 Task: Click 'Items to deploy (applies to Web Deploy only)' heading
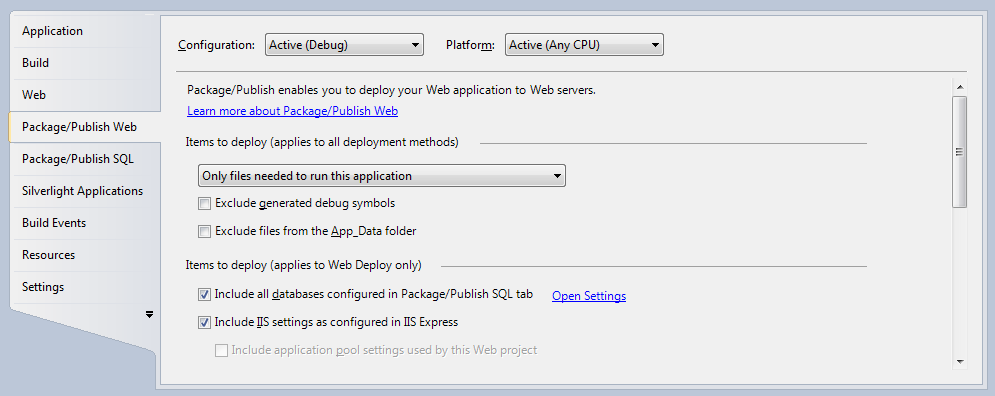(304, 265)
